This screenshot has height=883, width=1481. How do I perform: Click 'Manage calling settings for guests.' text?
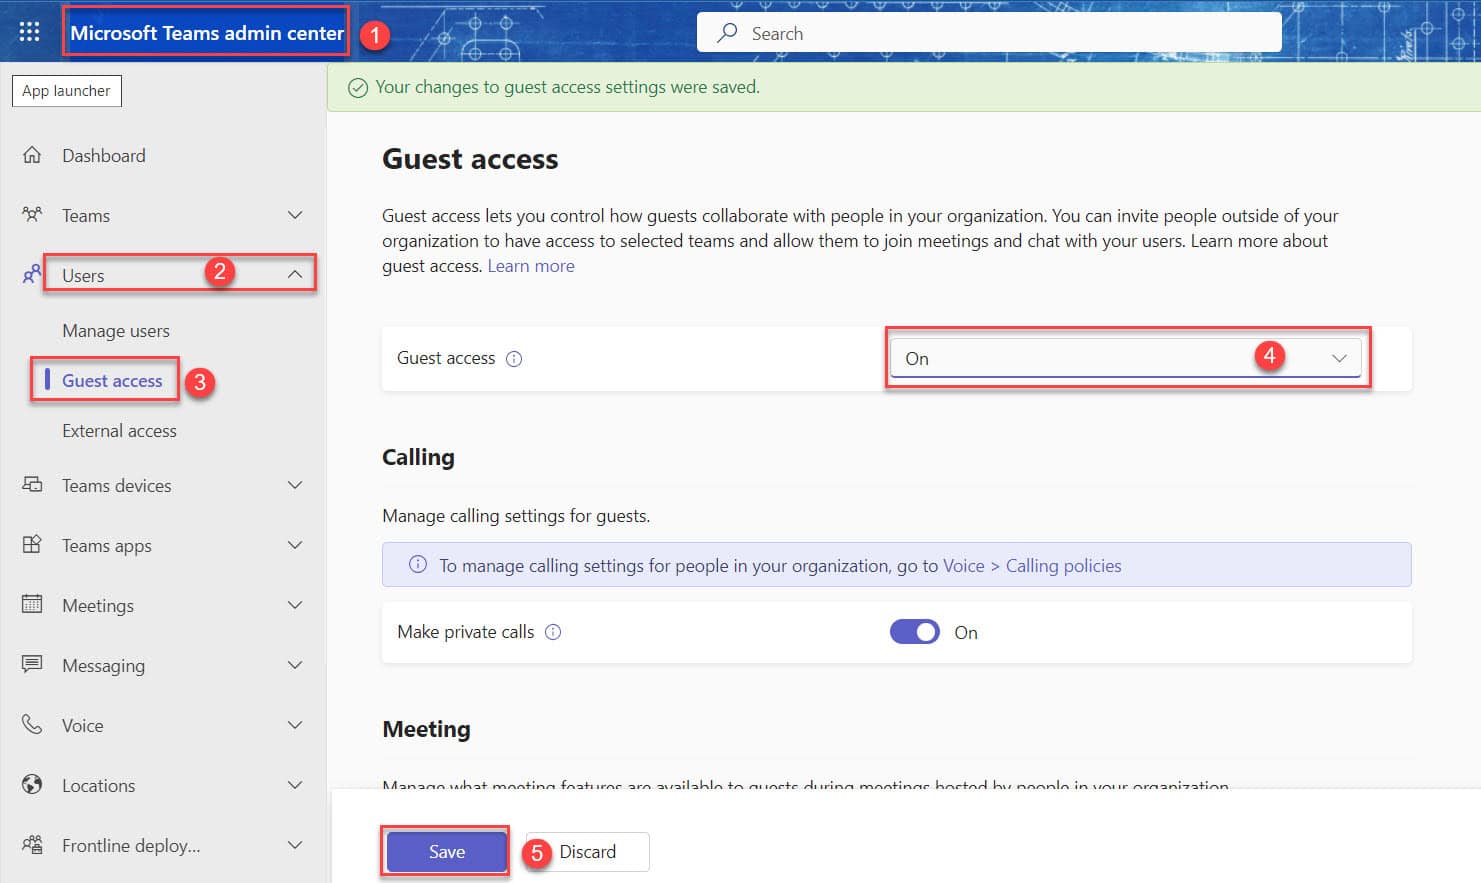click(x=516, y=516)
